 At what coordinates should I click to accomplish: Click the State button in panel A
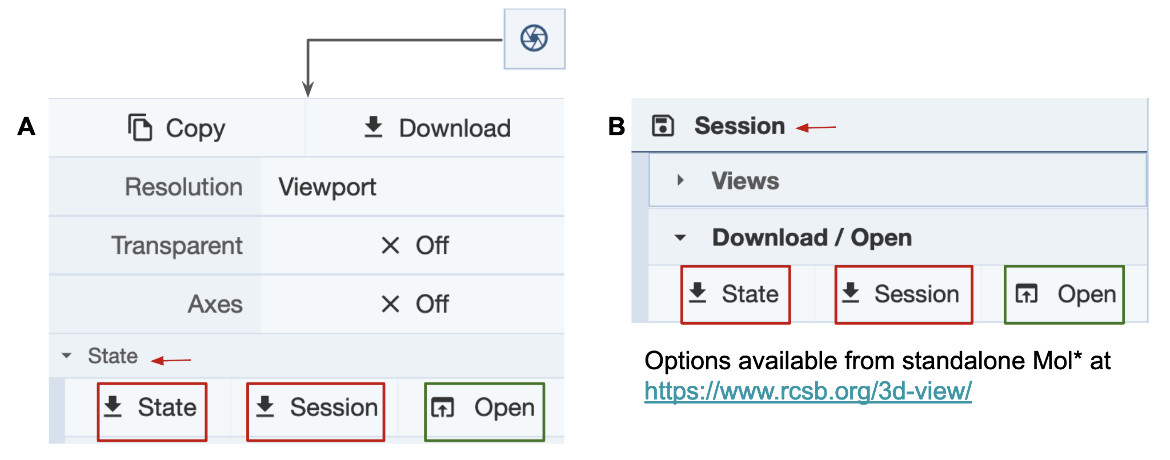(152, 408)
